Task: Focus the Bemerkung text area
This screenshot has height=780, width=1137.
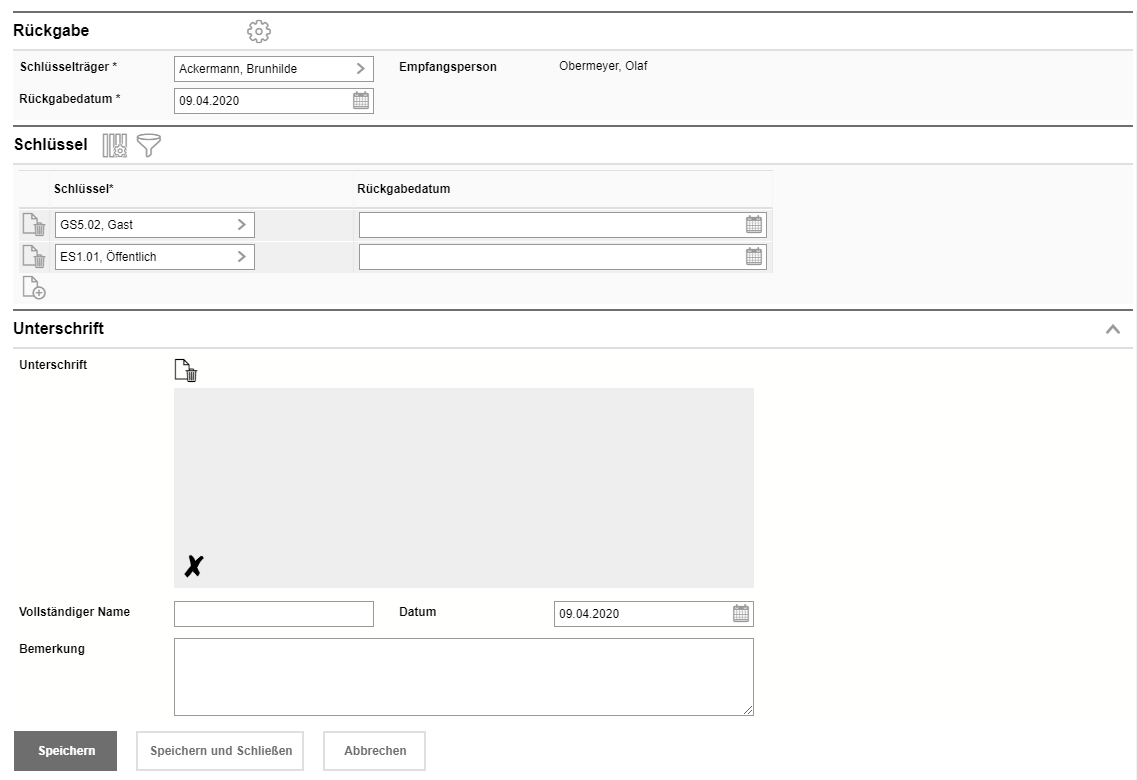Action: 463,677
